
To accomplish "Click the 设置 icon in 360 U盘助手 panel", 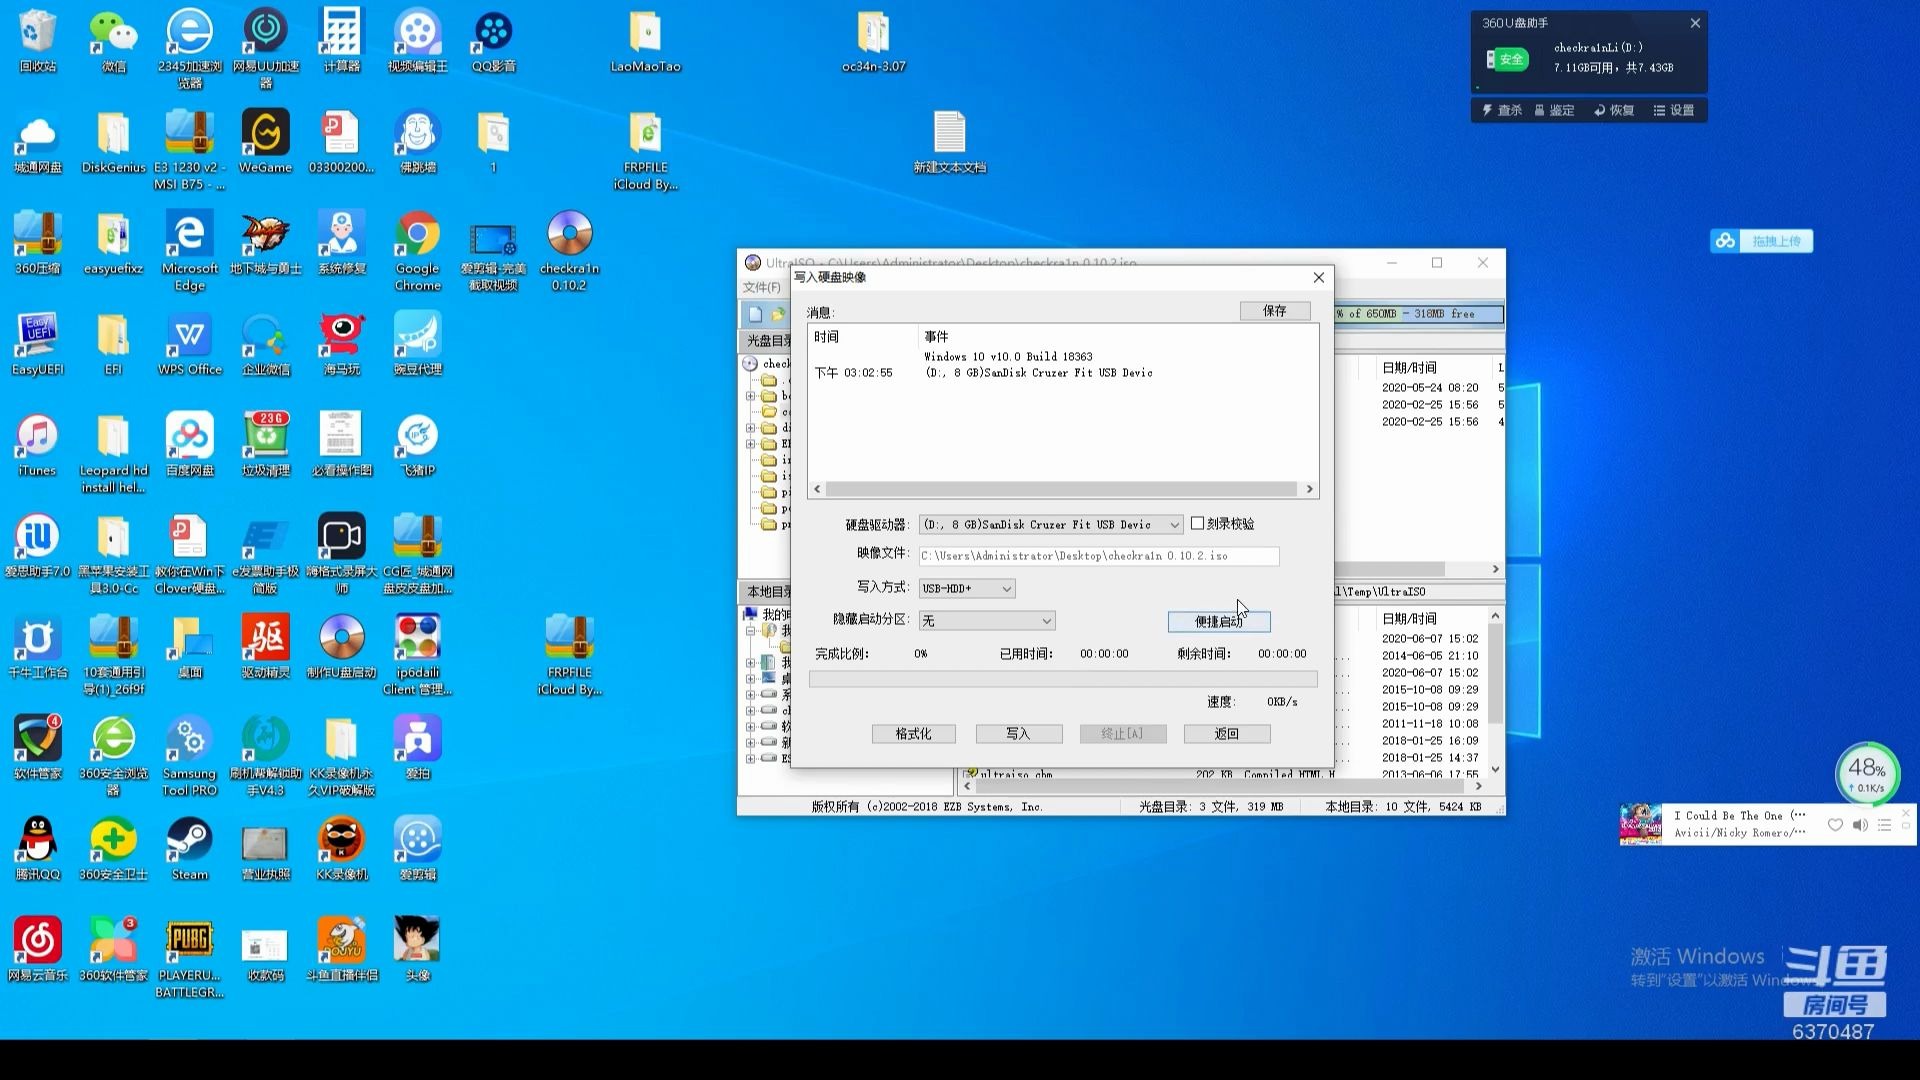I will coord(1674,111).
